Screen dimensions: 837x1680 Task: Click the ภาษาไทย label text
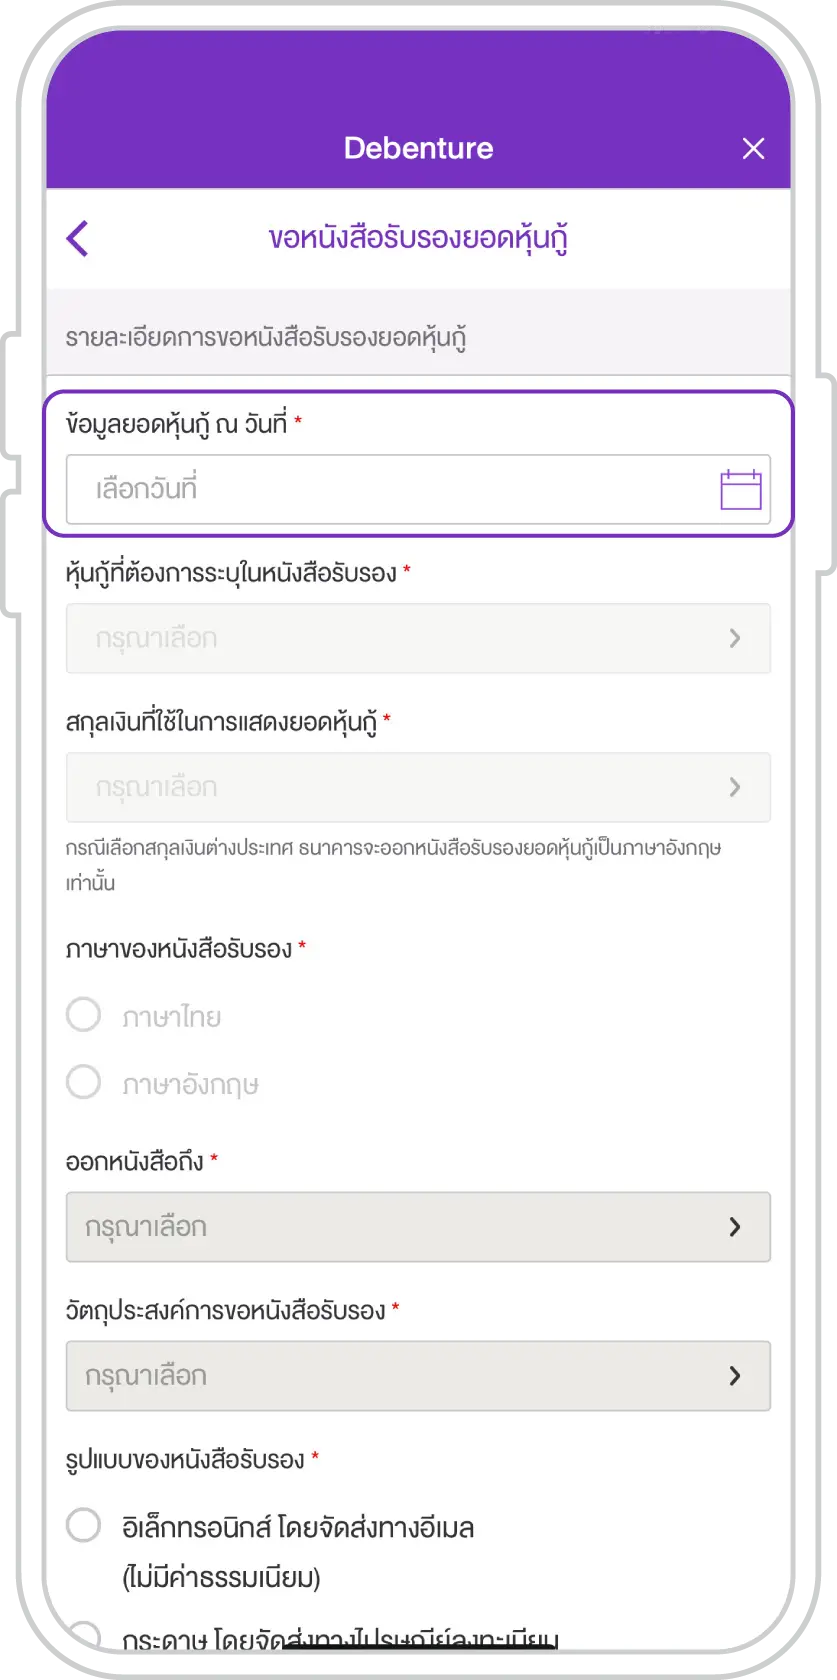coord(171,1017)
